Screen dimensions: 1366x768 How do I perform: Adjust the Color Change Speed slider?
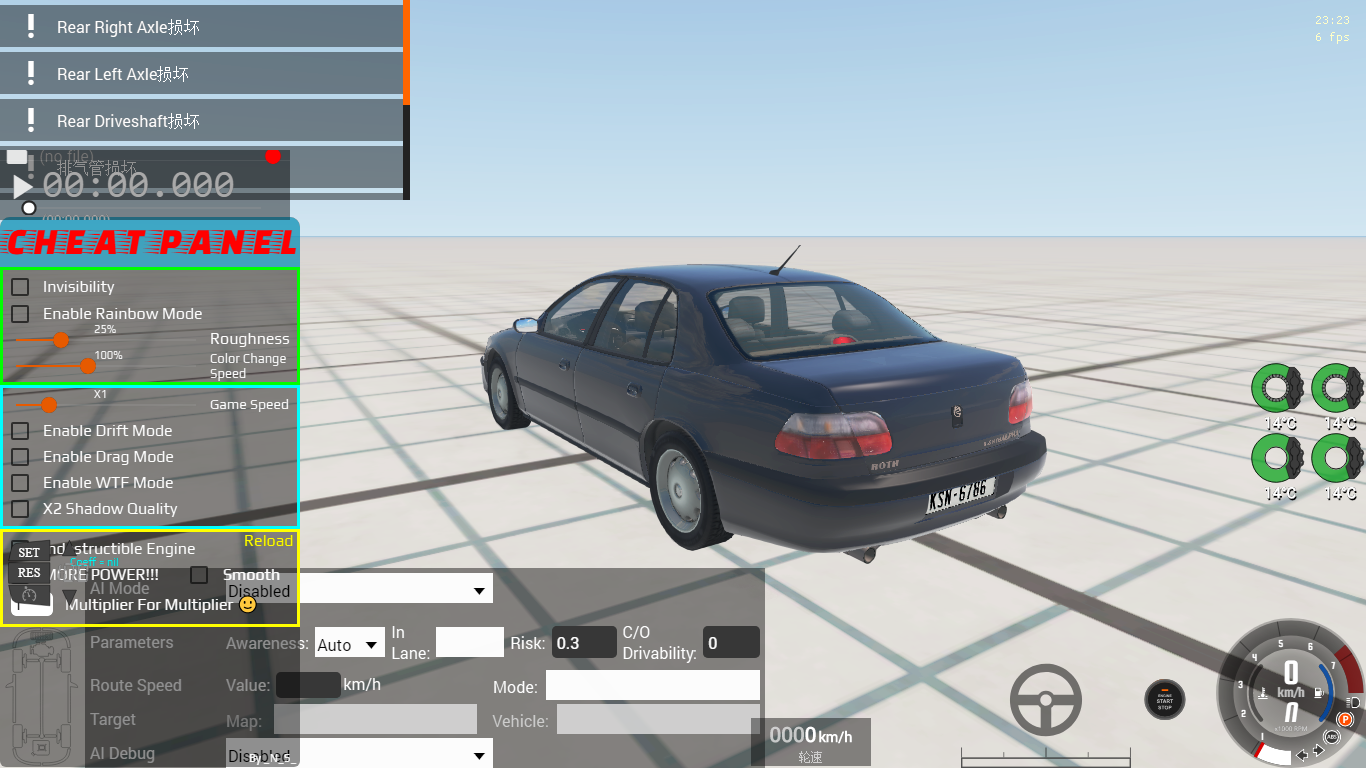pyautogui.click(x=87, y=366)
